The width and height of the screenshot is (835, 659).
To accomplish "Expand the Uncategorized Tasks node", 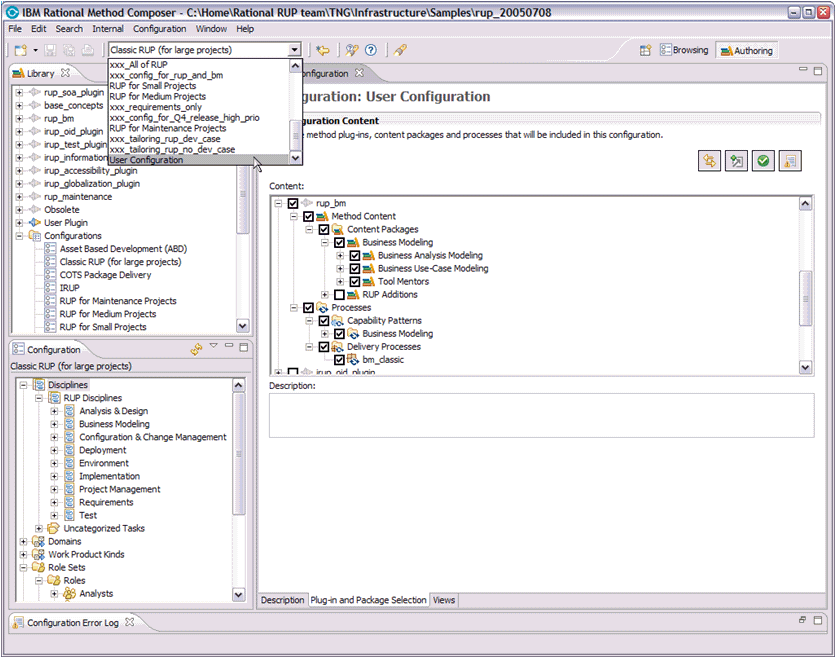I will [39, 528].
